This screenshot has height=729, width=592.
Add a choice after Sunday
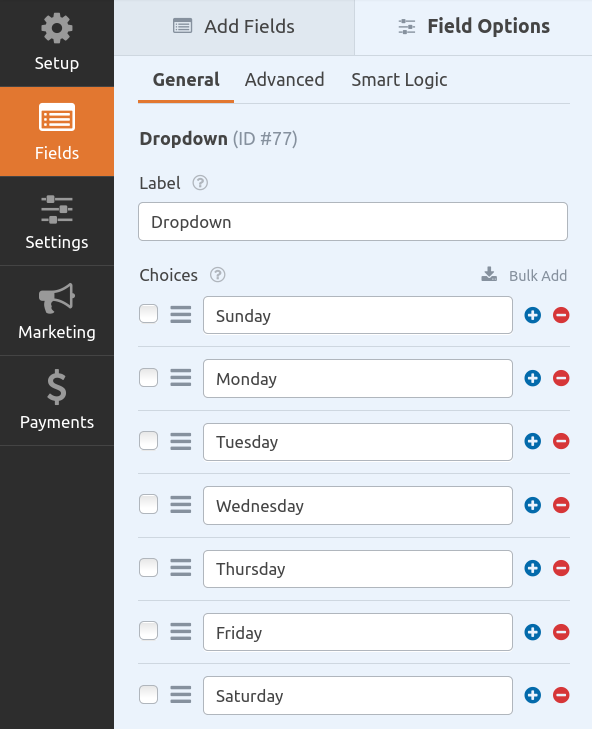click(532, 315)
